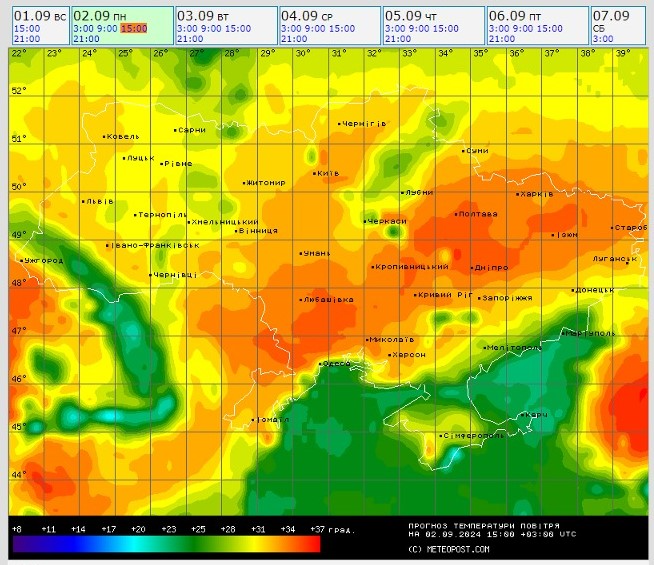Choose 3:00 time under 02.09 пн
This screenshot has width=654, height=565.
83,28
